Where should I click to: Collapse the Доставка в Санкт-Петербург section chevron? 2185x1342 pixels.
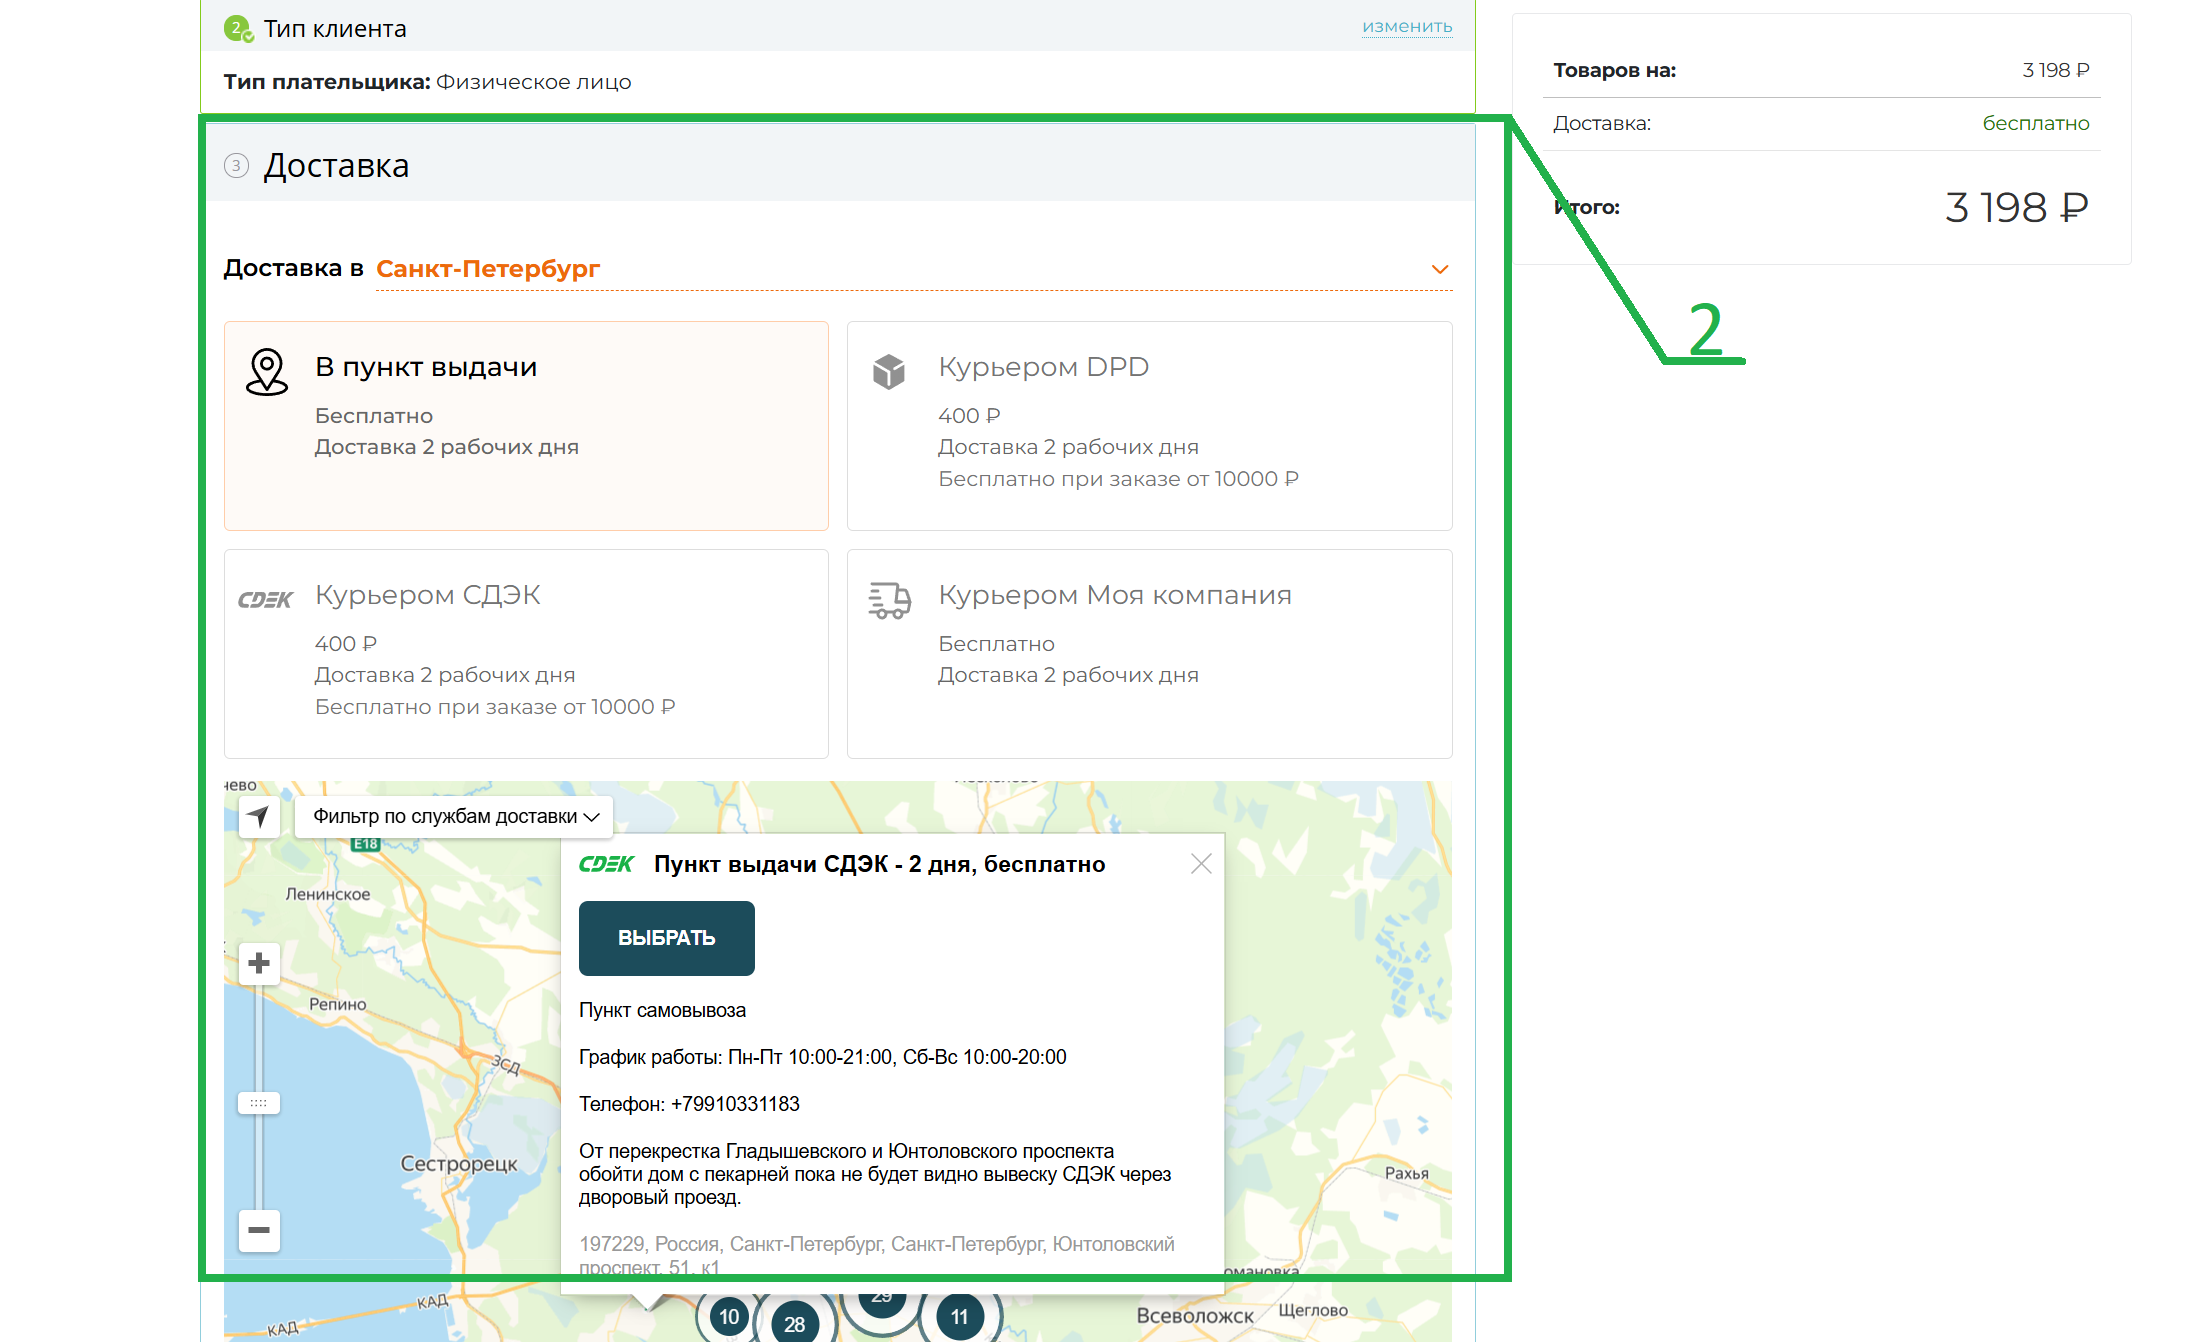pyautogui.click(x=1440, y=268)
